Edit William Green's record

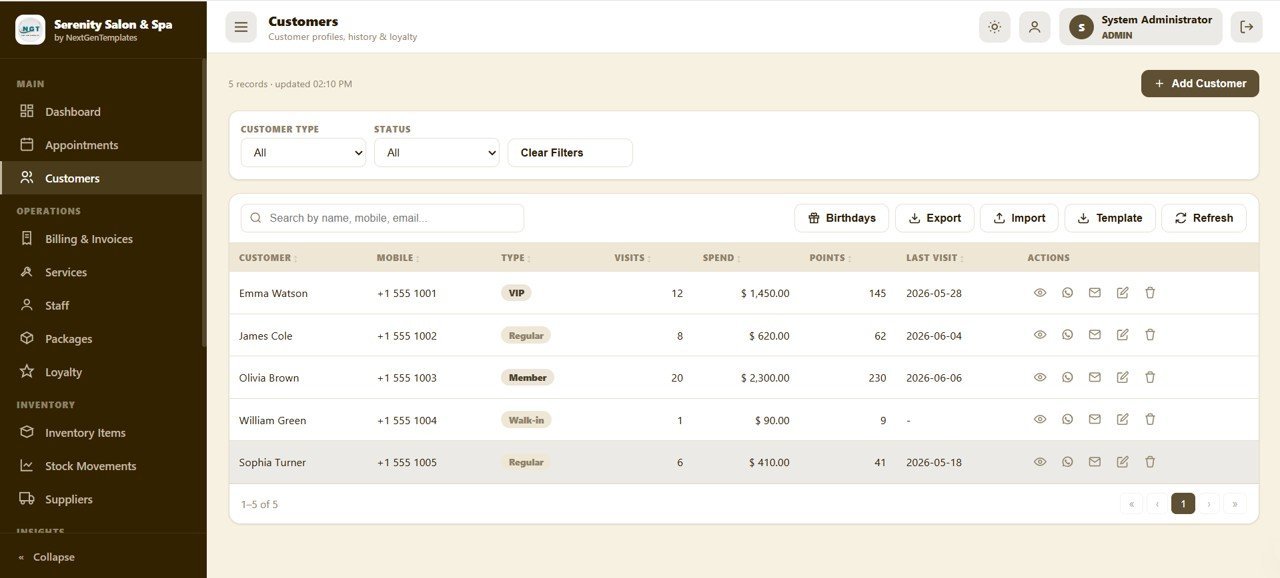(x=1122, y=420)
